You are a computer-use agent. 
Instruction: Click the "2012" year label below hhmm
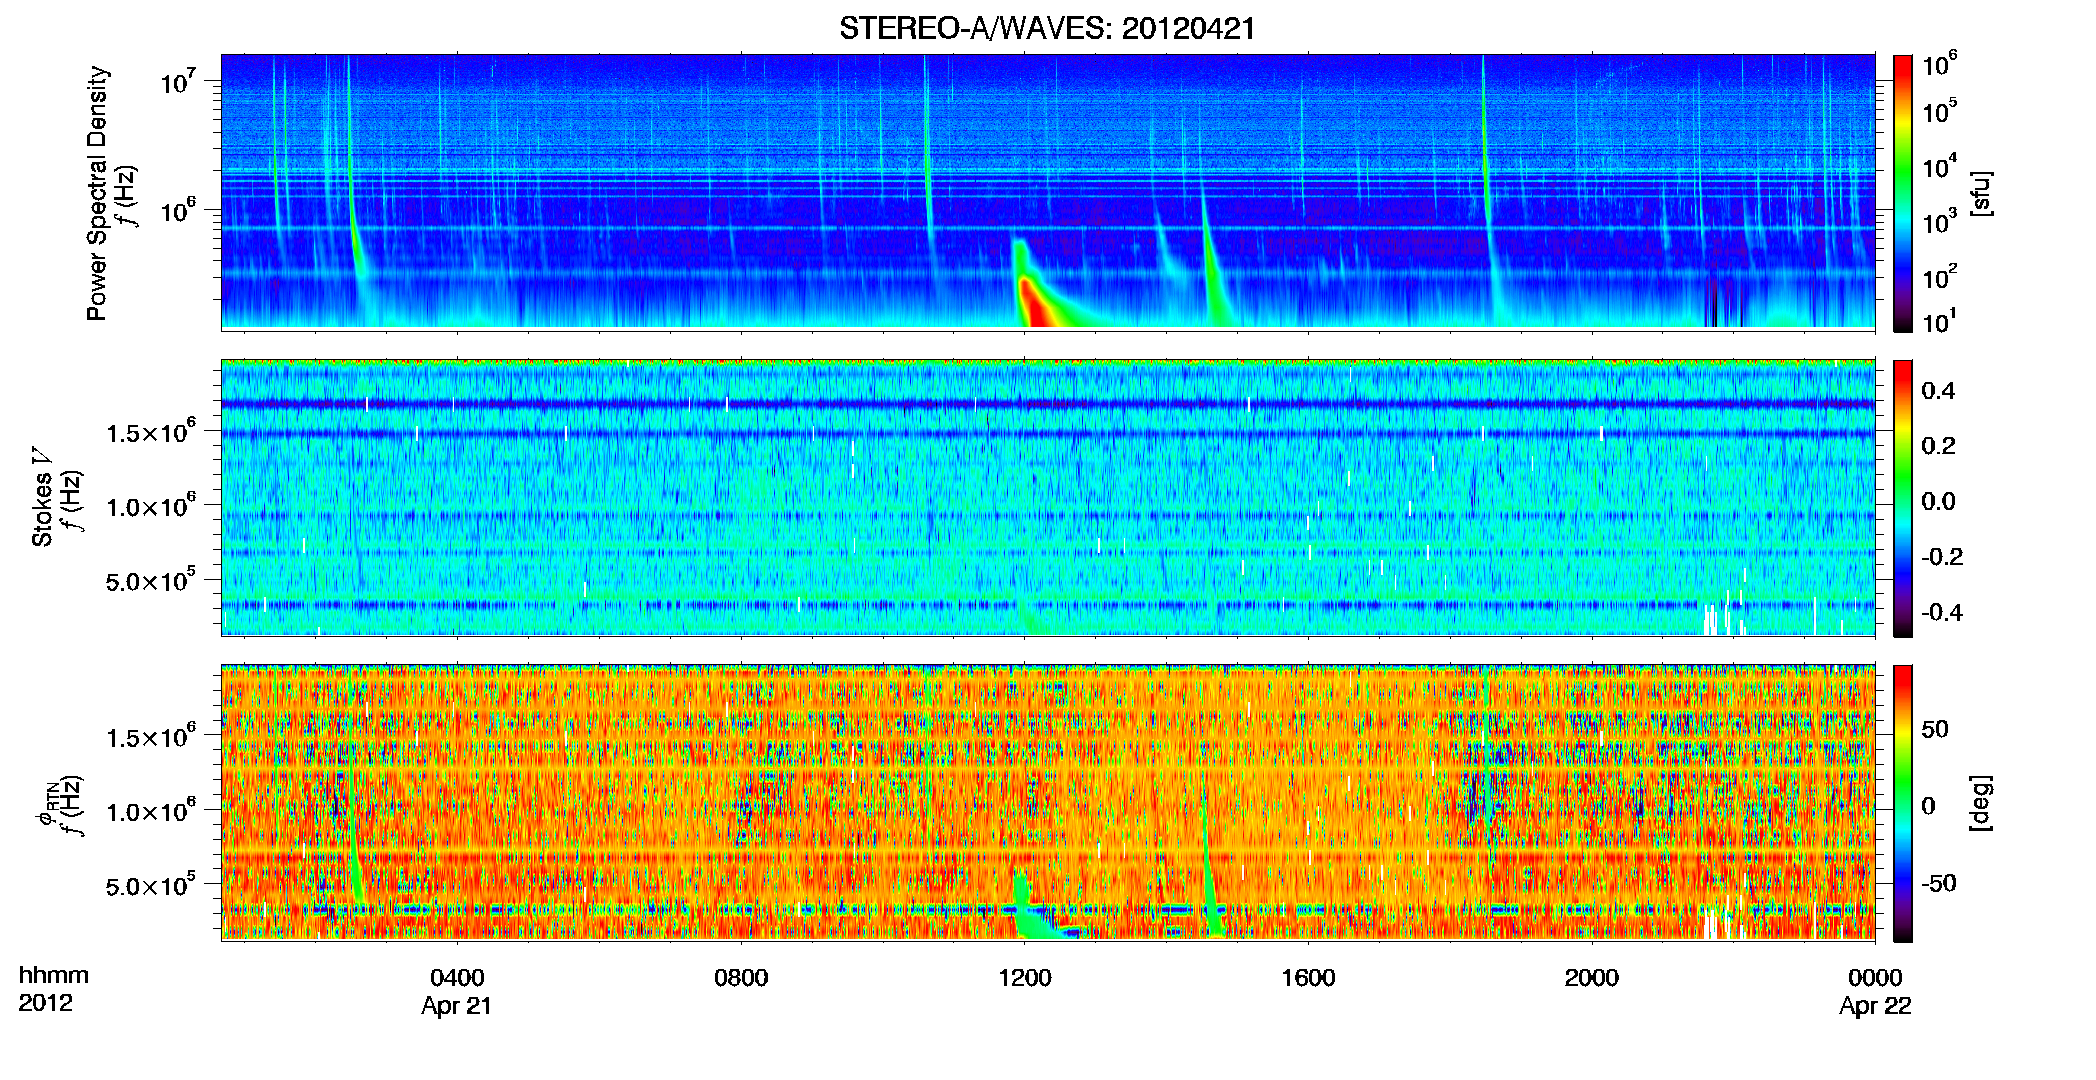[46, 1003]
